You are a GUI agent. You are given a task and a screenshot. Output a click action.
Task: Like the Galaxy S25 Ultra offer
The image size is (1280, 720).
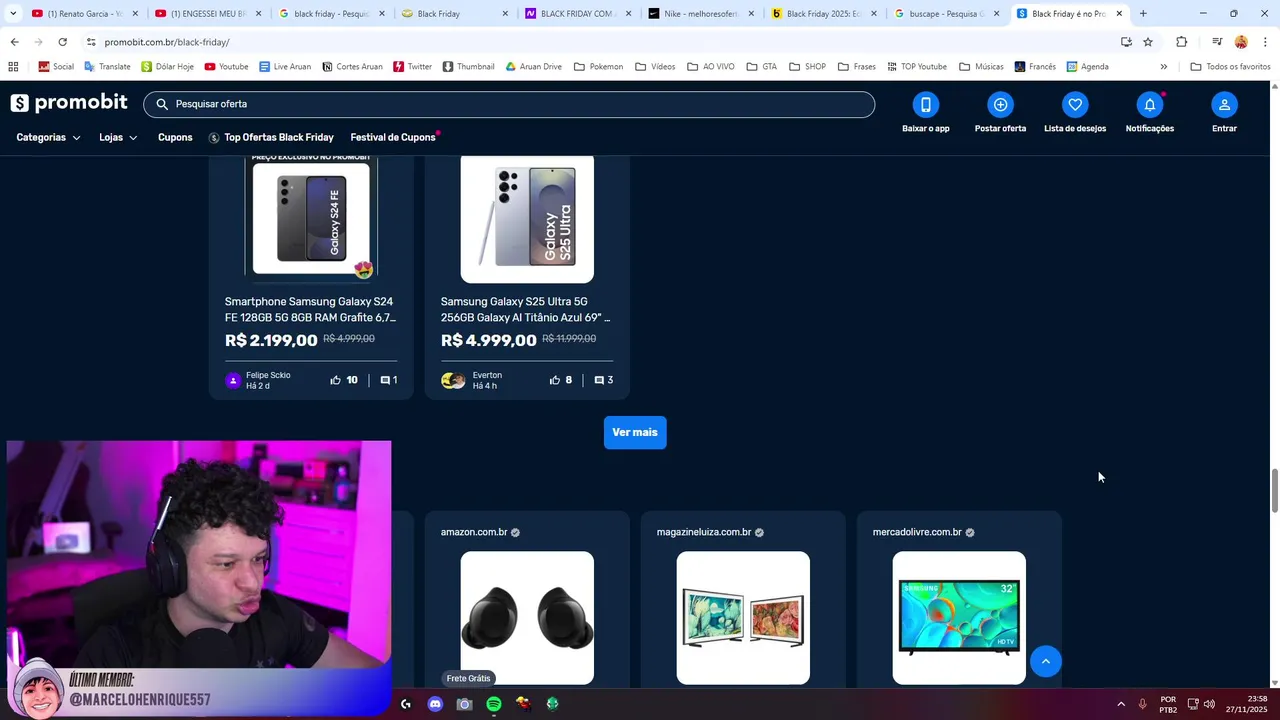(x=555, y=380)
